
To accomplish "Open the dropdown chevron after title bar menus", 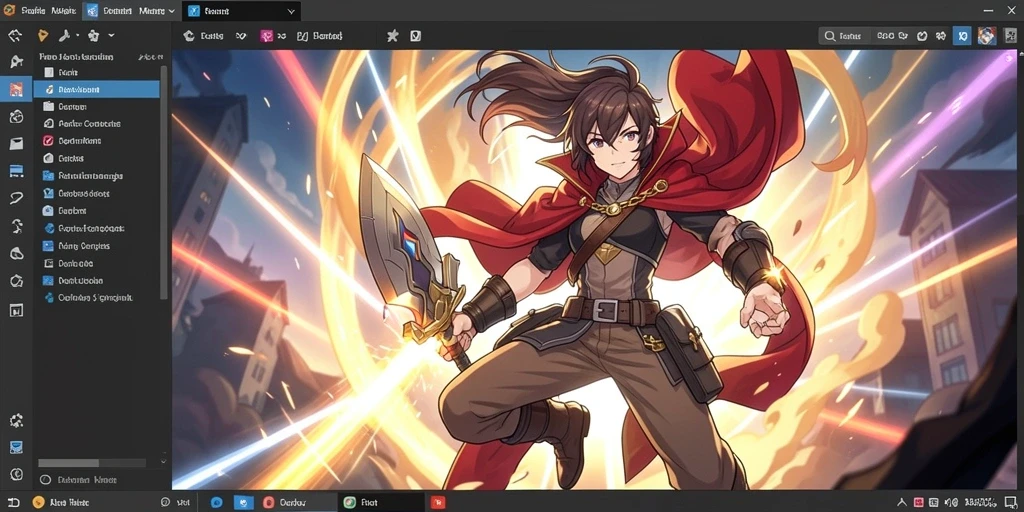I will 171,10.
